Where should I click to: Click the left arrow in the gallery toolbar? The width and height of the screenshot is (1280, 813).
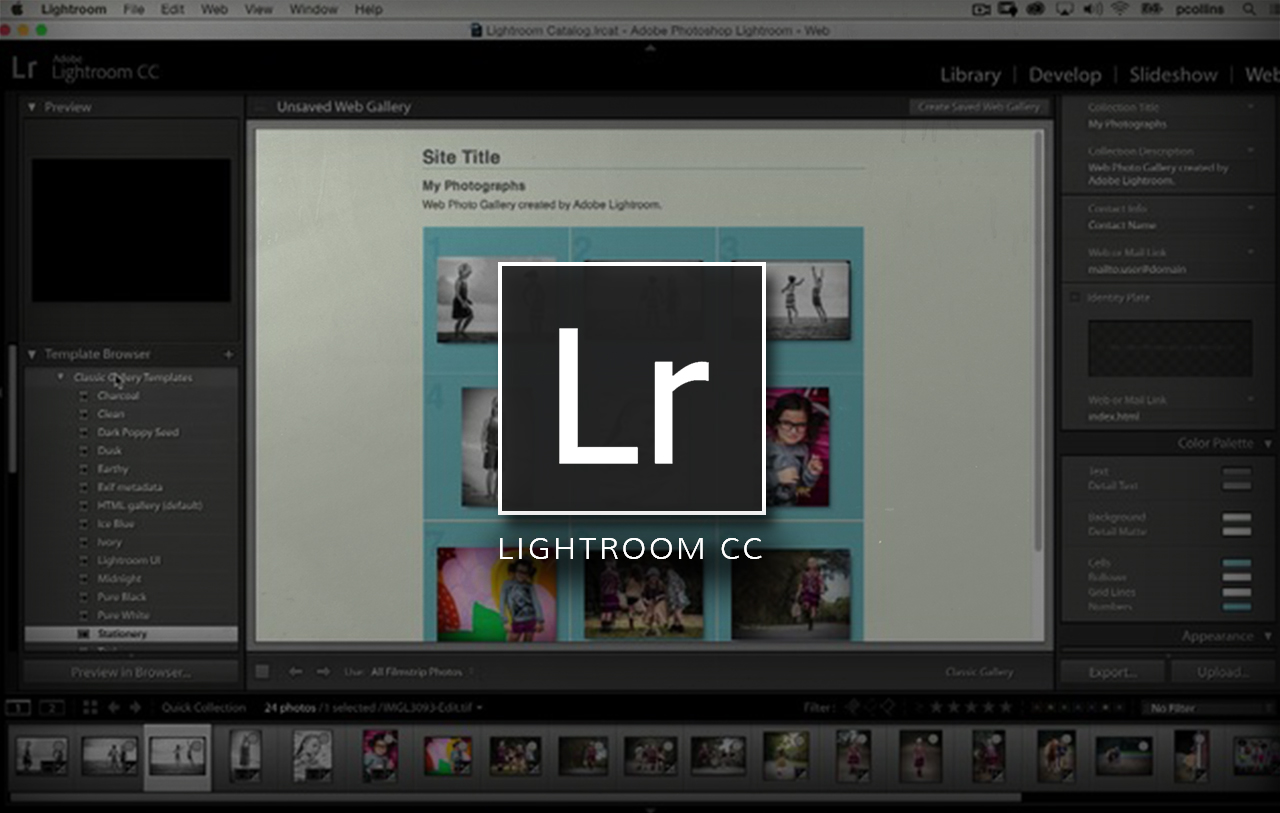(295, 672)
